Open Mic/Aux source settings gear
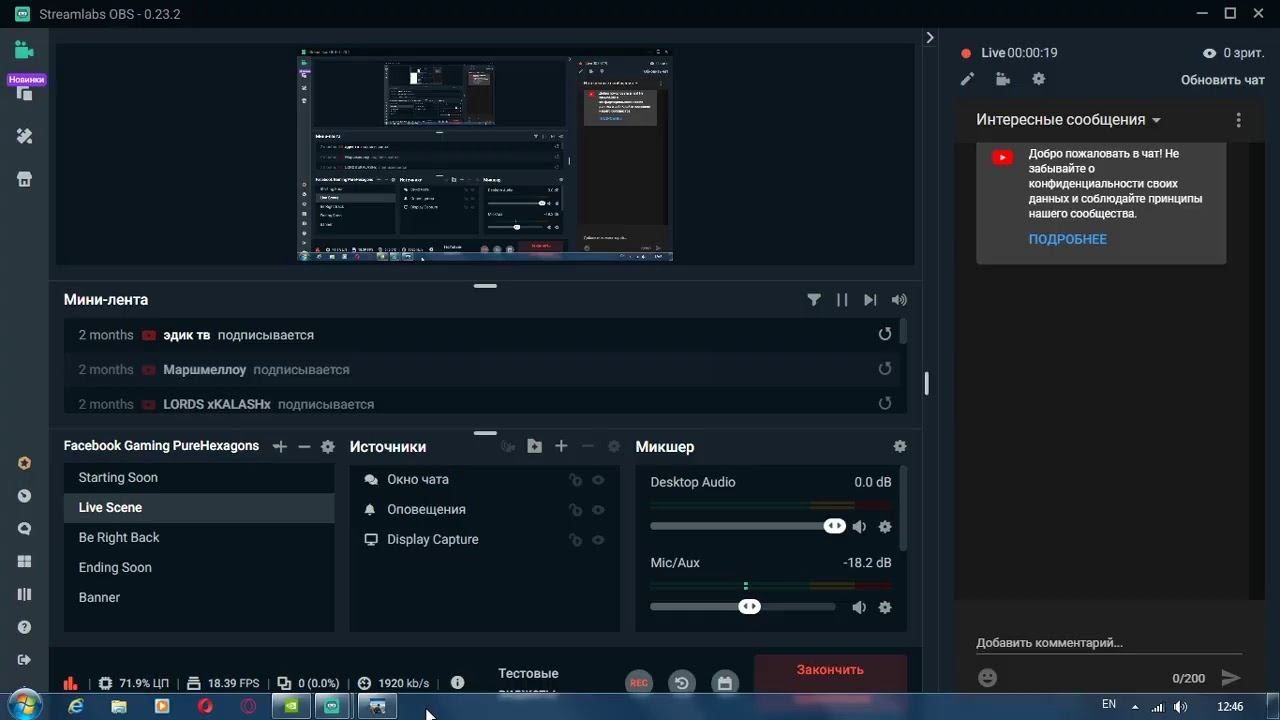The width and height of the screenshot is (1280, 720). [885, 607]
